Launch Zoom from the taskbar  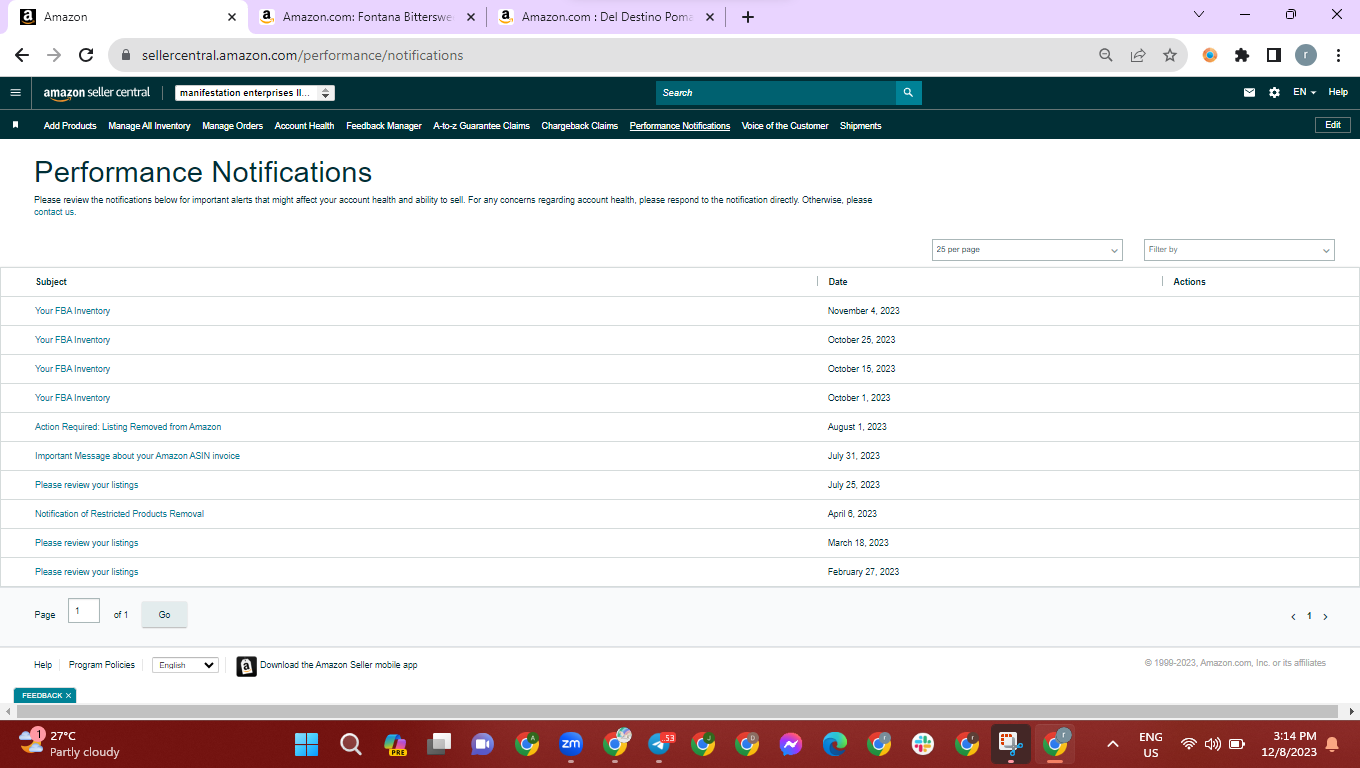tap(571, 744)
